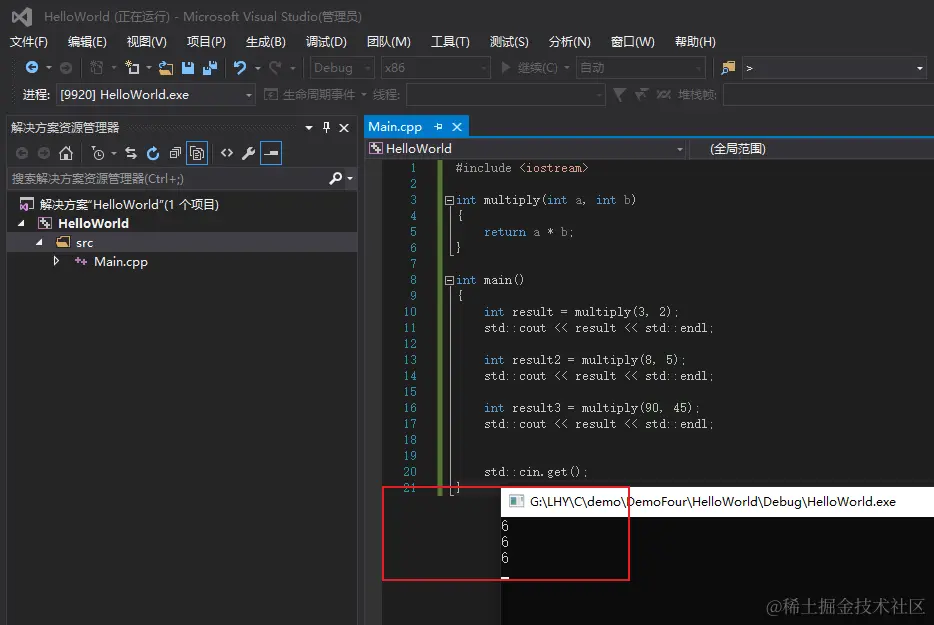Click the Home icon in Solution Explorer

[x=66, y=154]
